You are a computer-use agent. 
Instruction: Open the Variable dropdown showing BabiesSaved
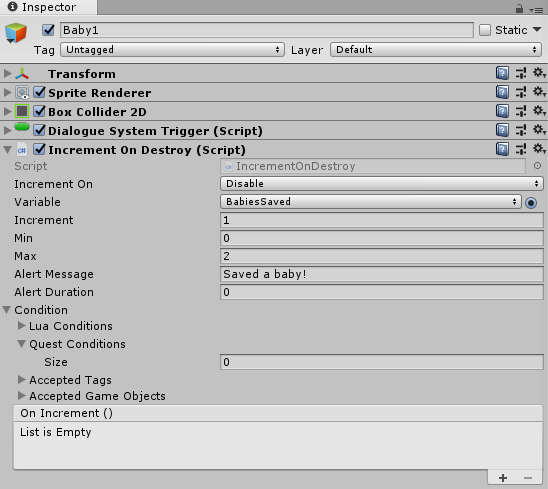pyautogui.click(x=371, y=202)
